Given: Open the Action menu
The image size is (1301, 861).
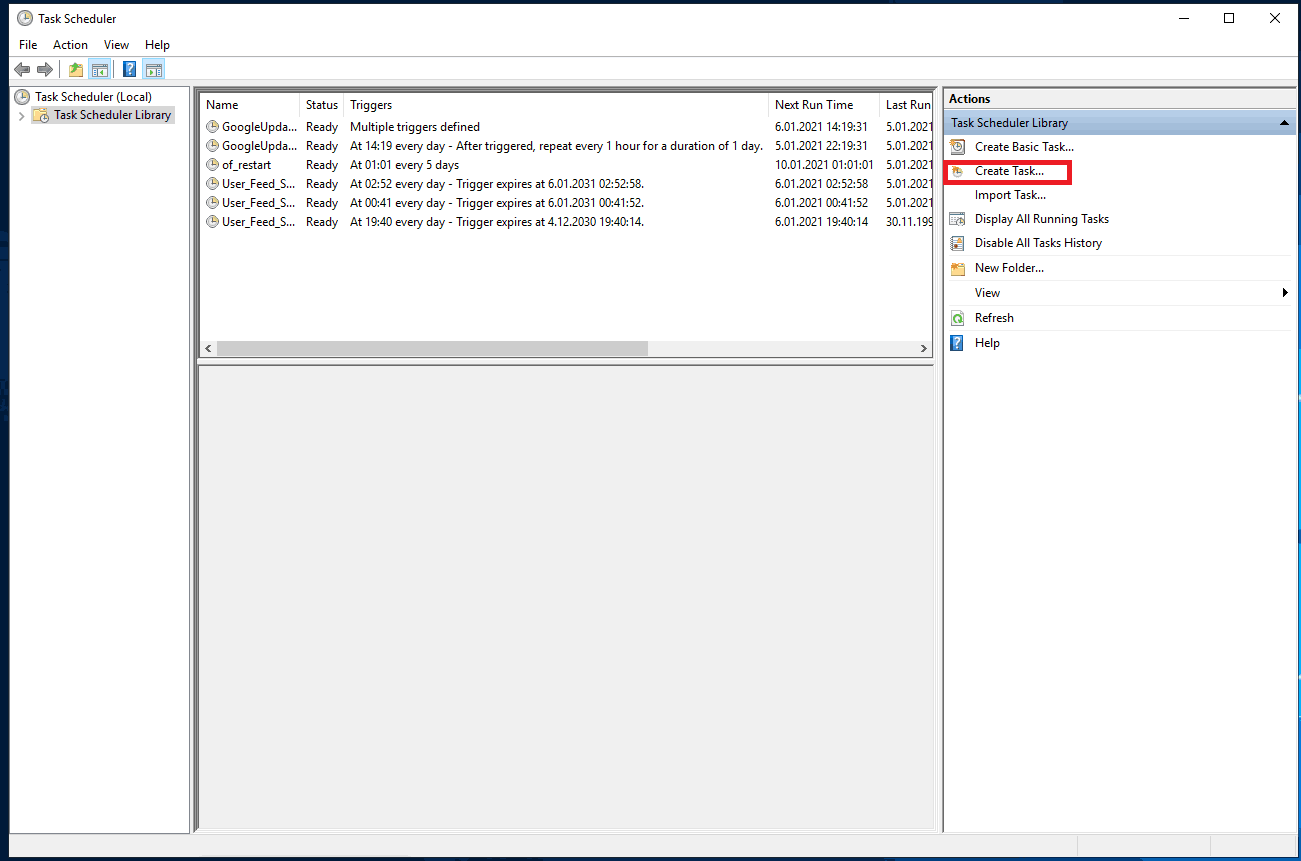Looking at the screenshot, I should (x=70, y=45).
